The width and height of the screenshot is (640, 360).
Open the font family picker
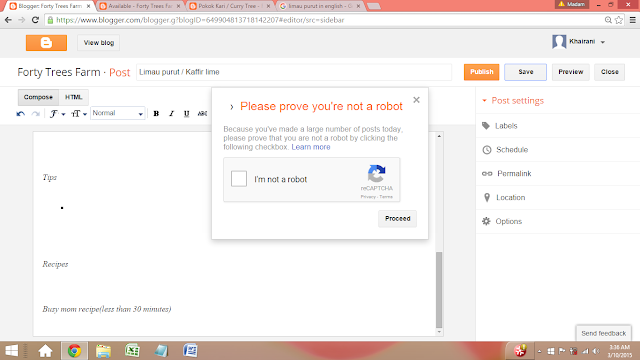57,114
